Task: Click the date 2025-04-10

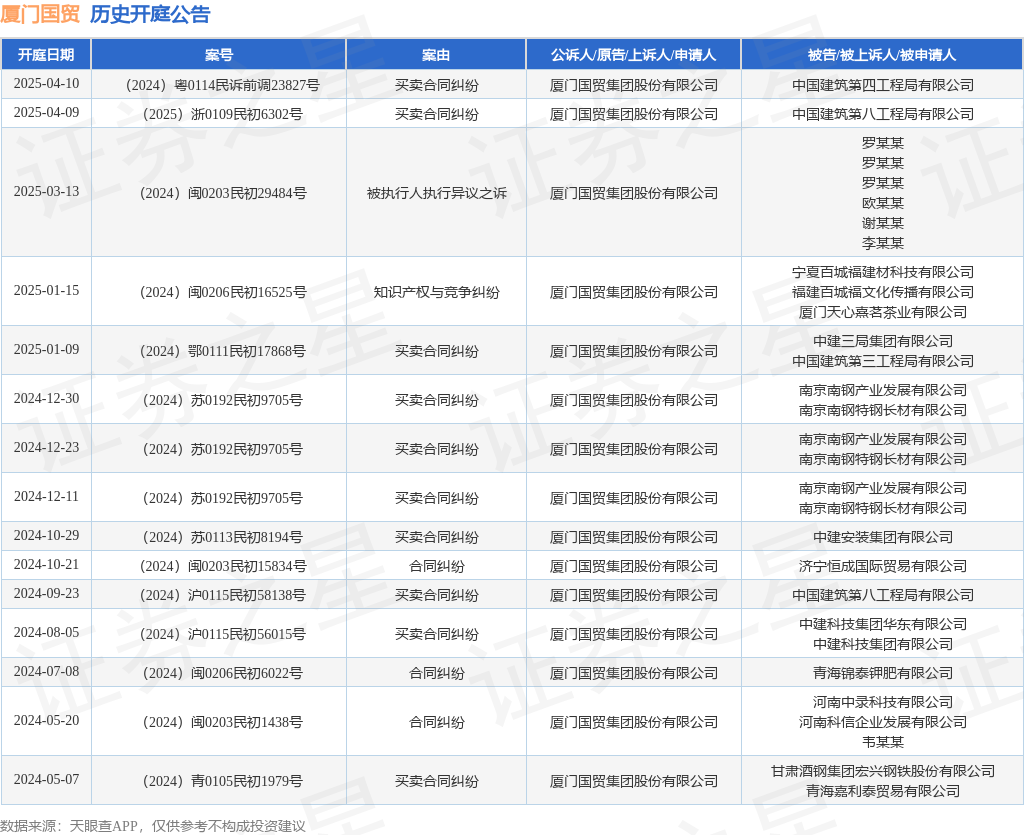Action: tap(46, 84)
